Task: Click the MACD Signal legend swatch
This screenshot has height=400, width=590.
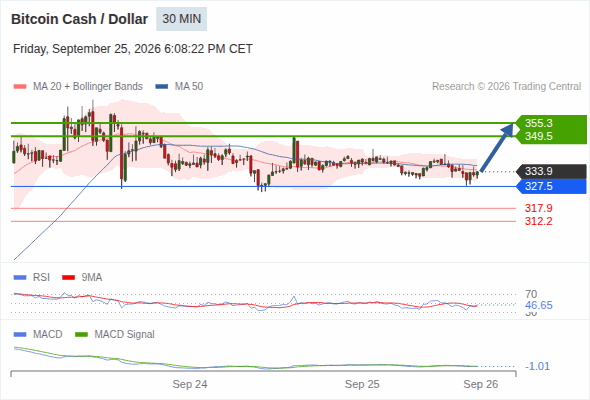Action: (x=81, y=334)
